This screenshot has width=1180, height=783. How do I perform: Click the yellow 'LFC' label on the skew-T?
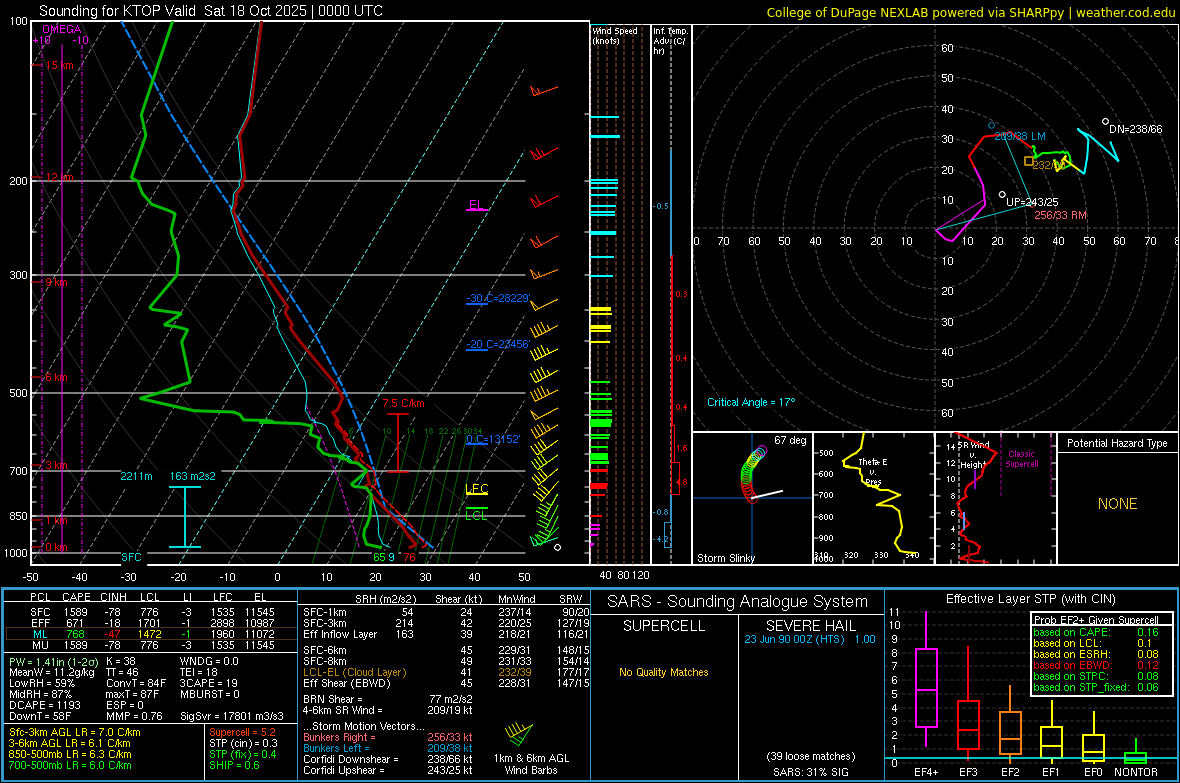point(477,489)
